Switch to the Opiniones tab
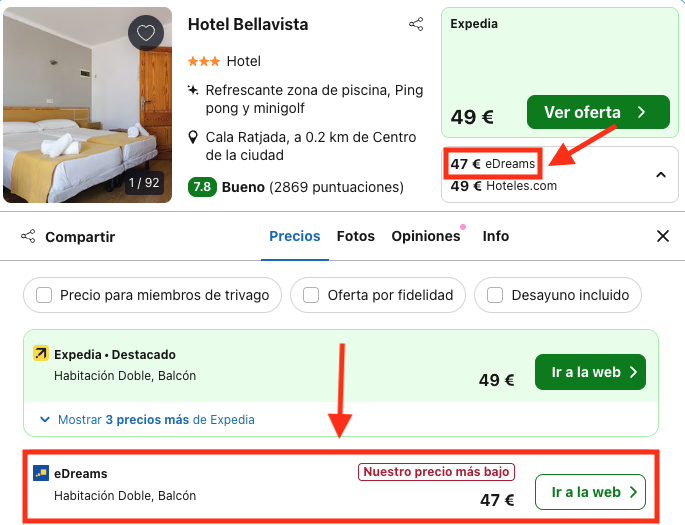 (x=425, y=237)
